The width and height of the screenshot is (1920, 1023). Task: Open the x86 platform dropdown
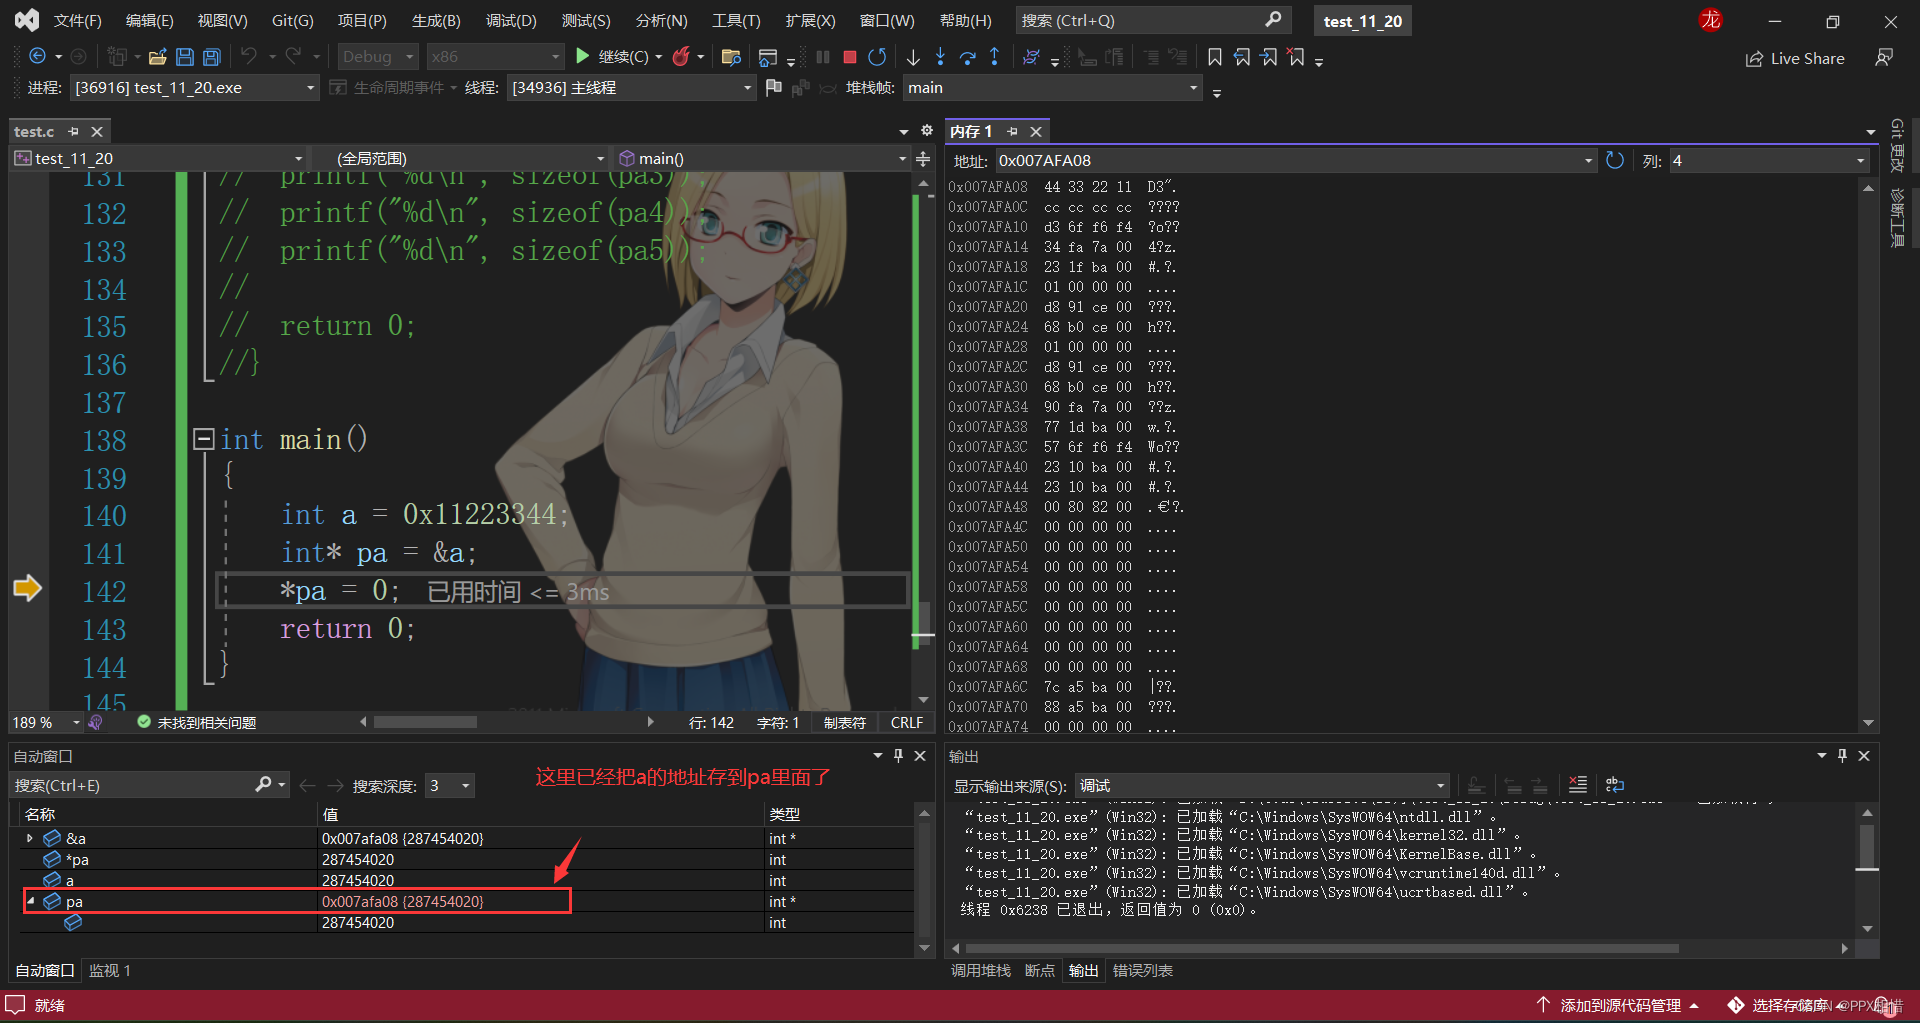(495, 57)
